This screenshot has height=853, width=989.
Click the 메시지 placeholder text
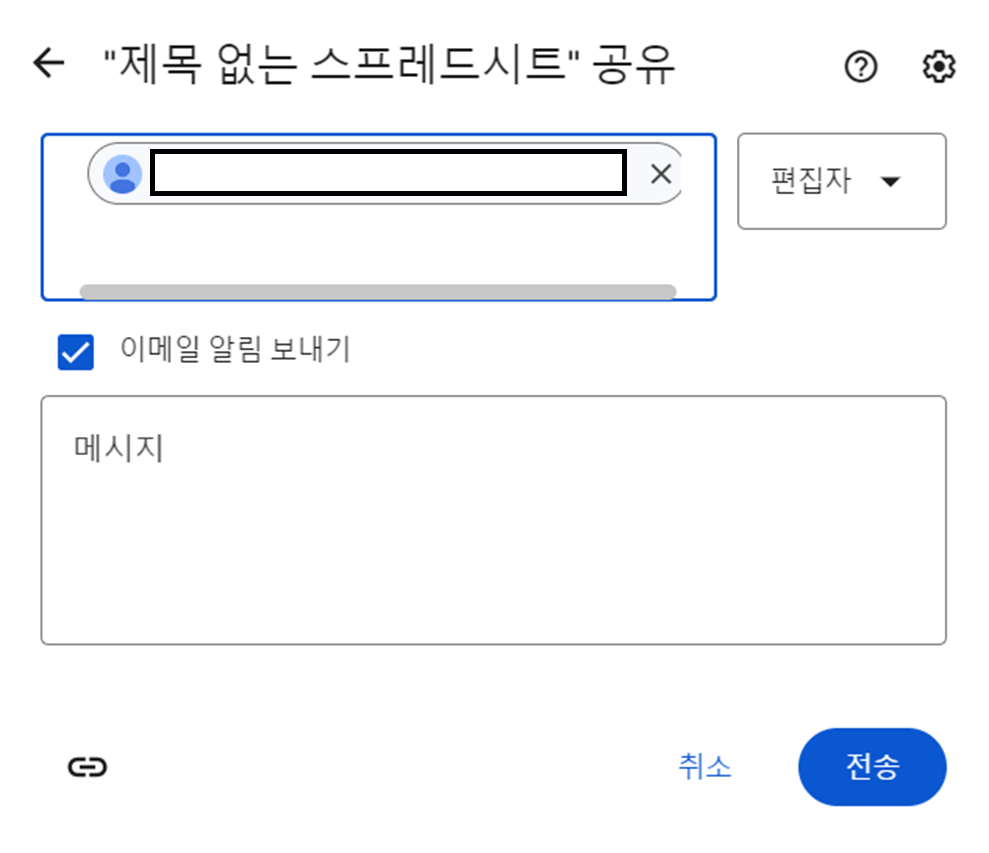click(119, 448)
